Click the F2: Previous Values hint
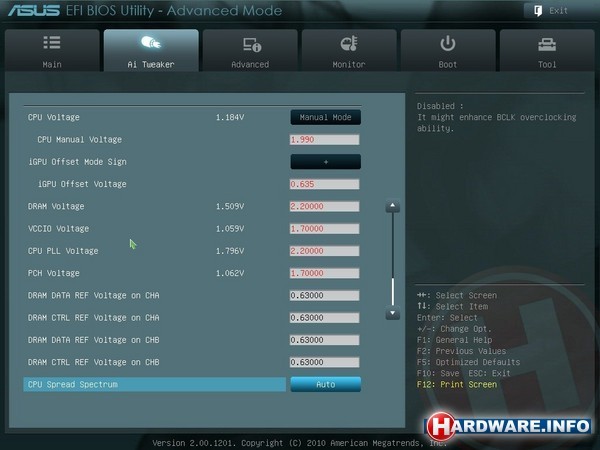 [x=461, y=351]
